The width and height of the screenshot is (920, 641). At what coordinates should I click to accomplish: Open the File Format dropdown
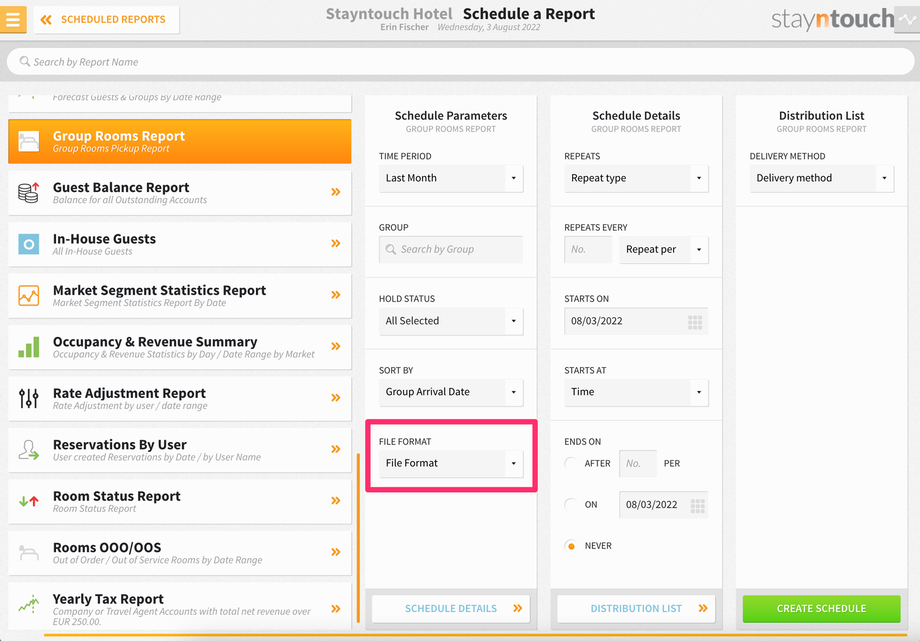click(451, 463)
